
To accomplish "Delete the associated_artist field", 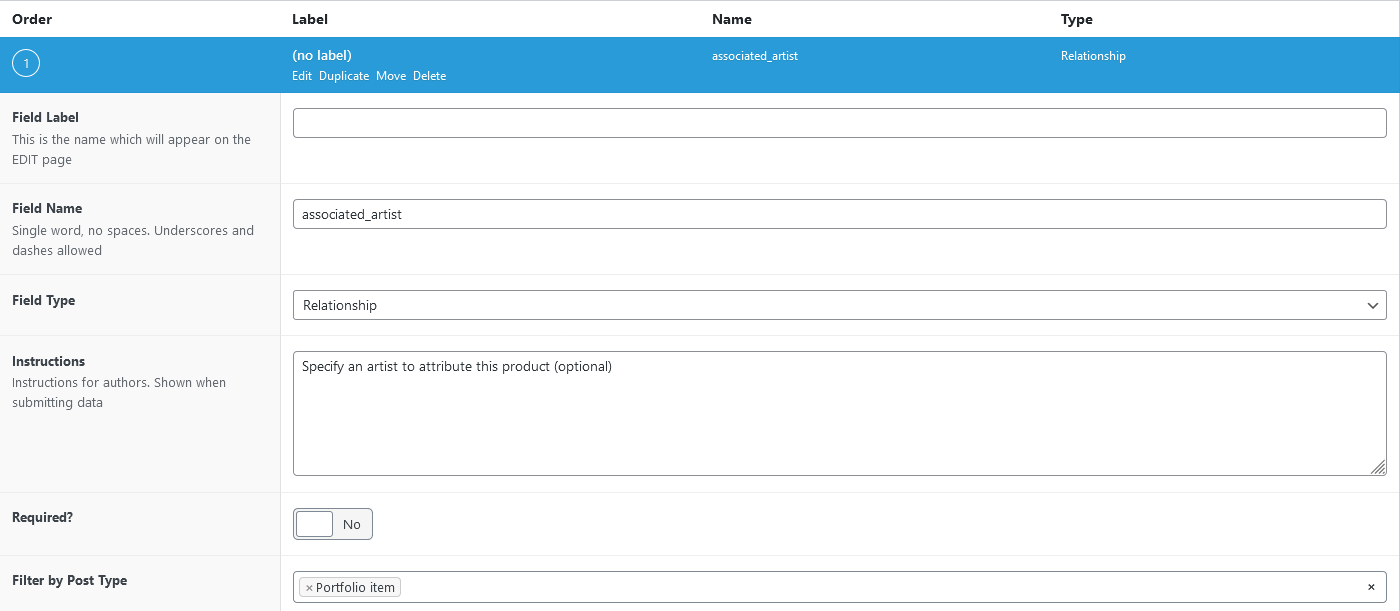I will tap(429, 75).
